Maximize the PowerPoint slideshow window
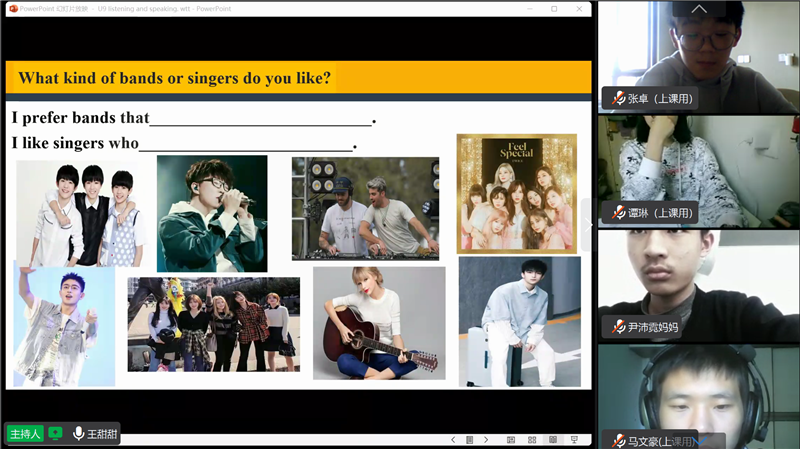 554,9
